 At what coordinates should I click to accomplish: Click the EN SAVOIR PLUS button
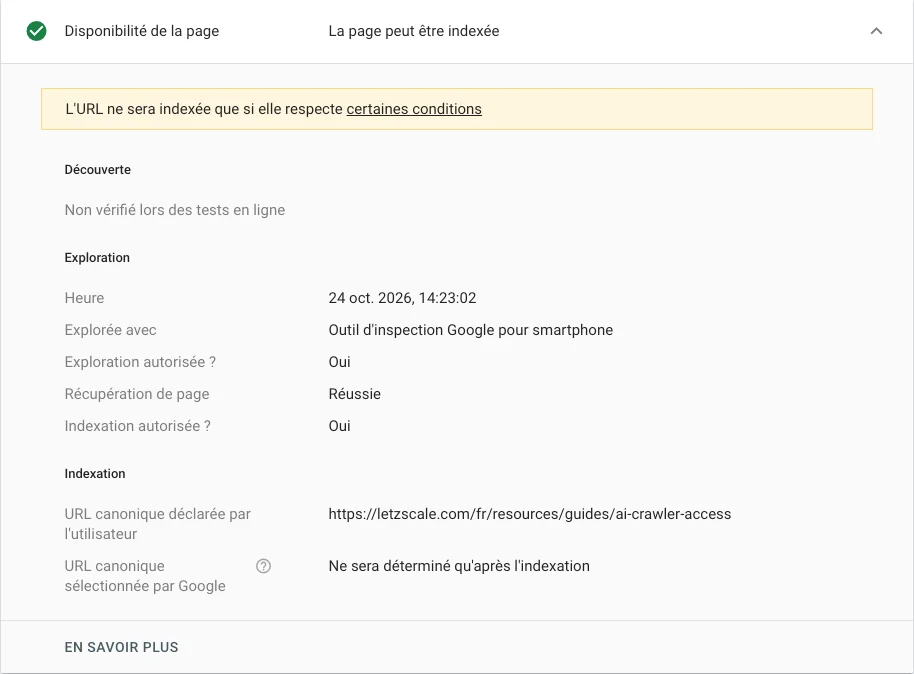point(121,647)
